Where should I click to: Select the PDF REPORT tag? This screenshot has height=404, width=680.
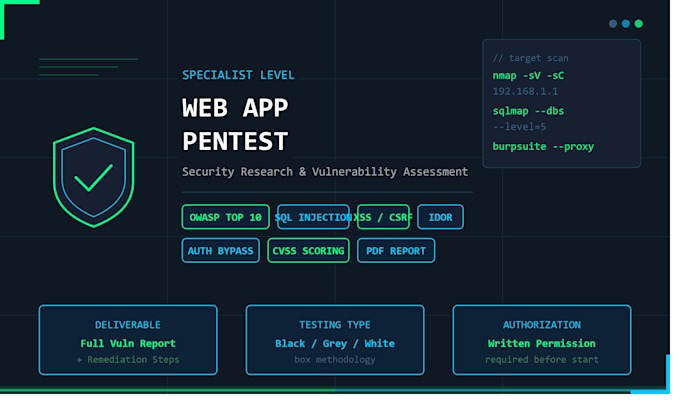396,251
